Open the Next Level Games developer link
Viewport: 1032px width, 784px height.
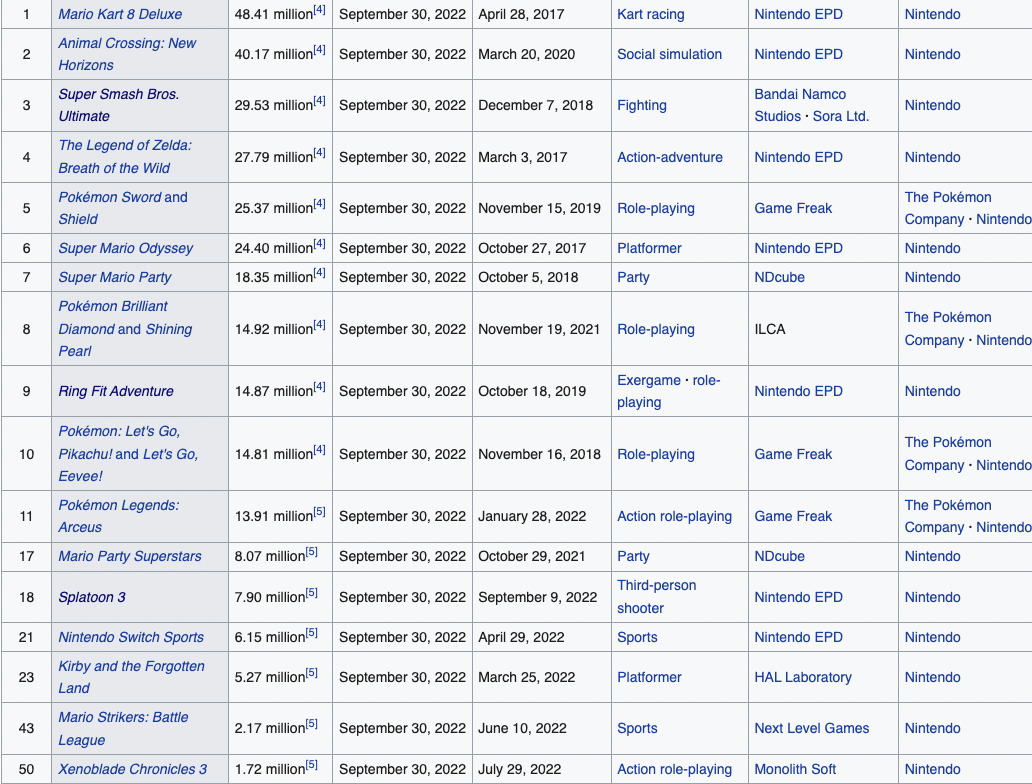pyautogui.click(x=812, y=728)
